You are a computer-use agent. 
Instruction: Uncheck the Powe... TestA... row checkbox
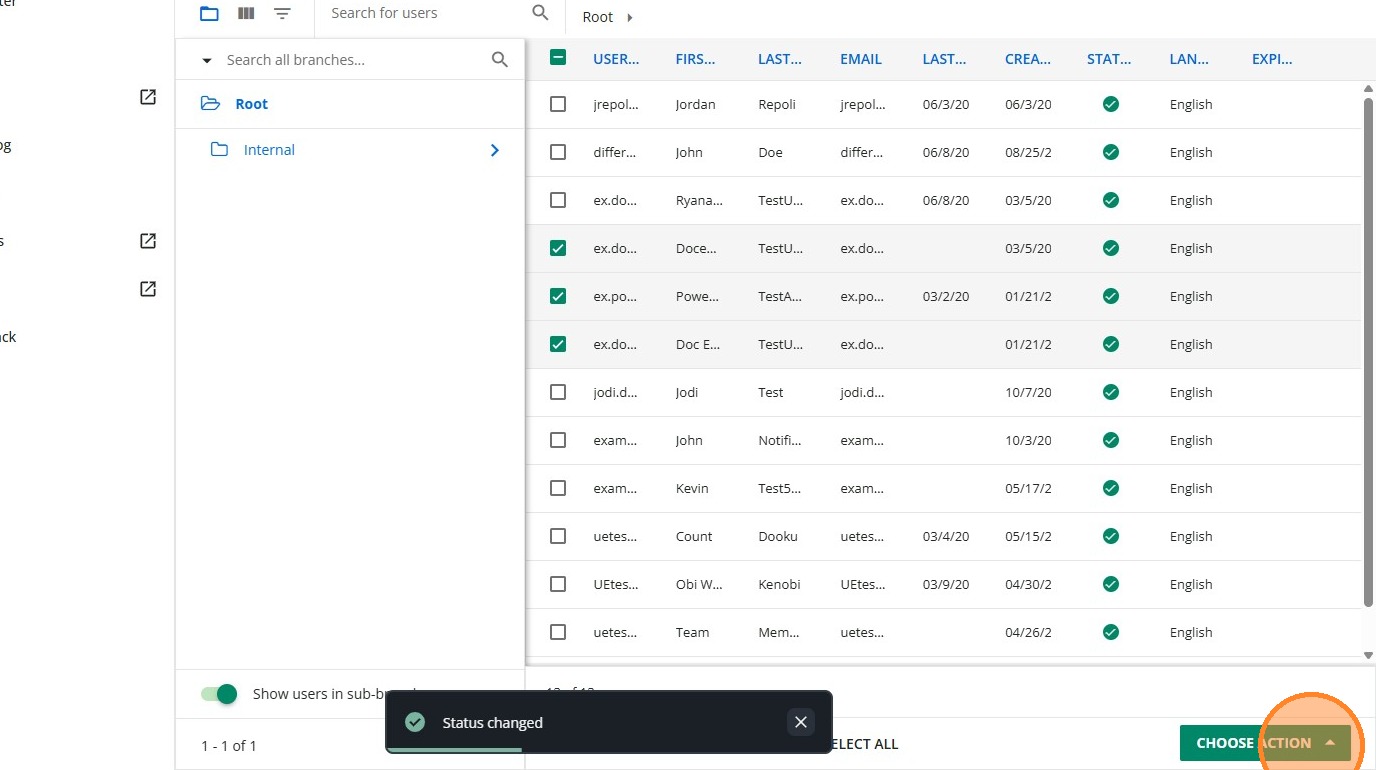click(558, 296)
